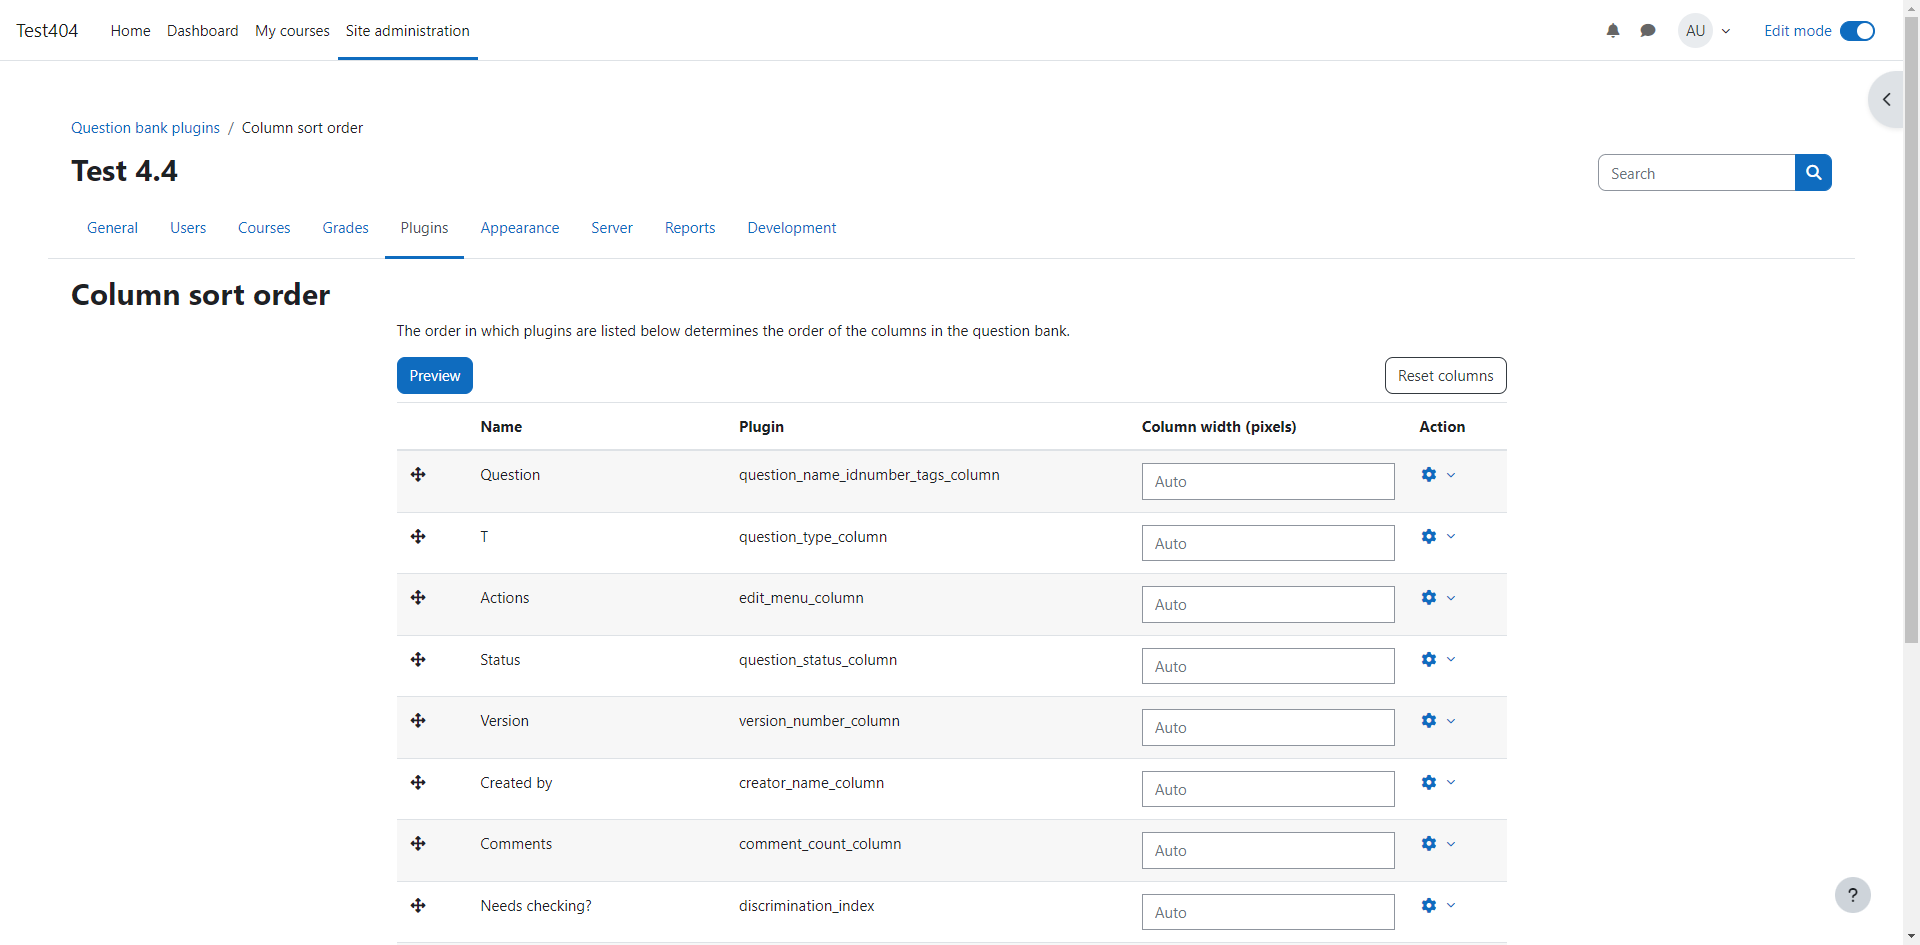This screenshot has height=945, width=1920.
Task: Switch to the Reports tab
Action: pos(690,228)
